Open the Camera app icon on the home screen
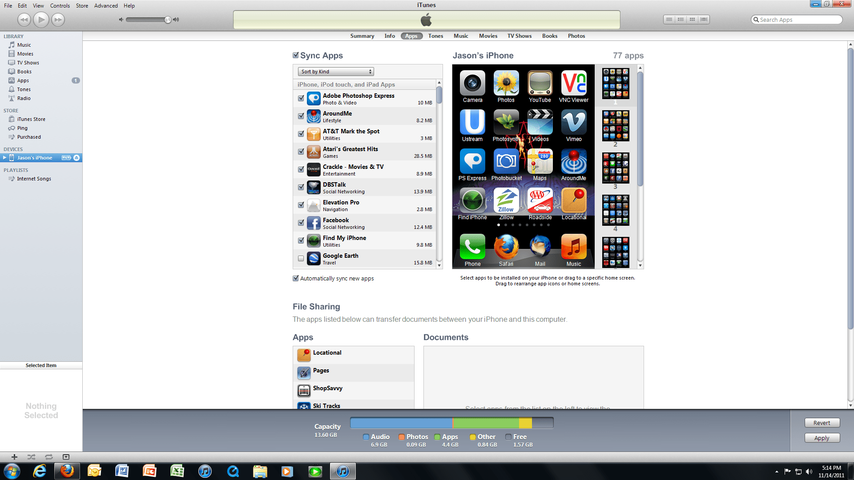 pos(472,83)
